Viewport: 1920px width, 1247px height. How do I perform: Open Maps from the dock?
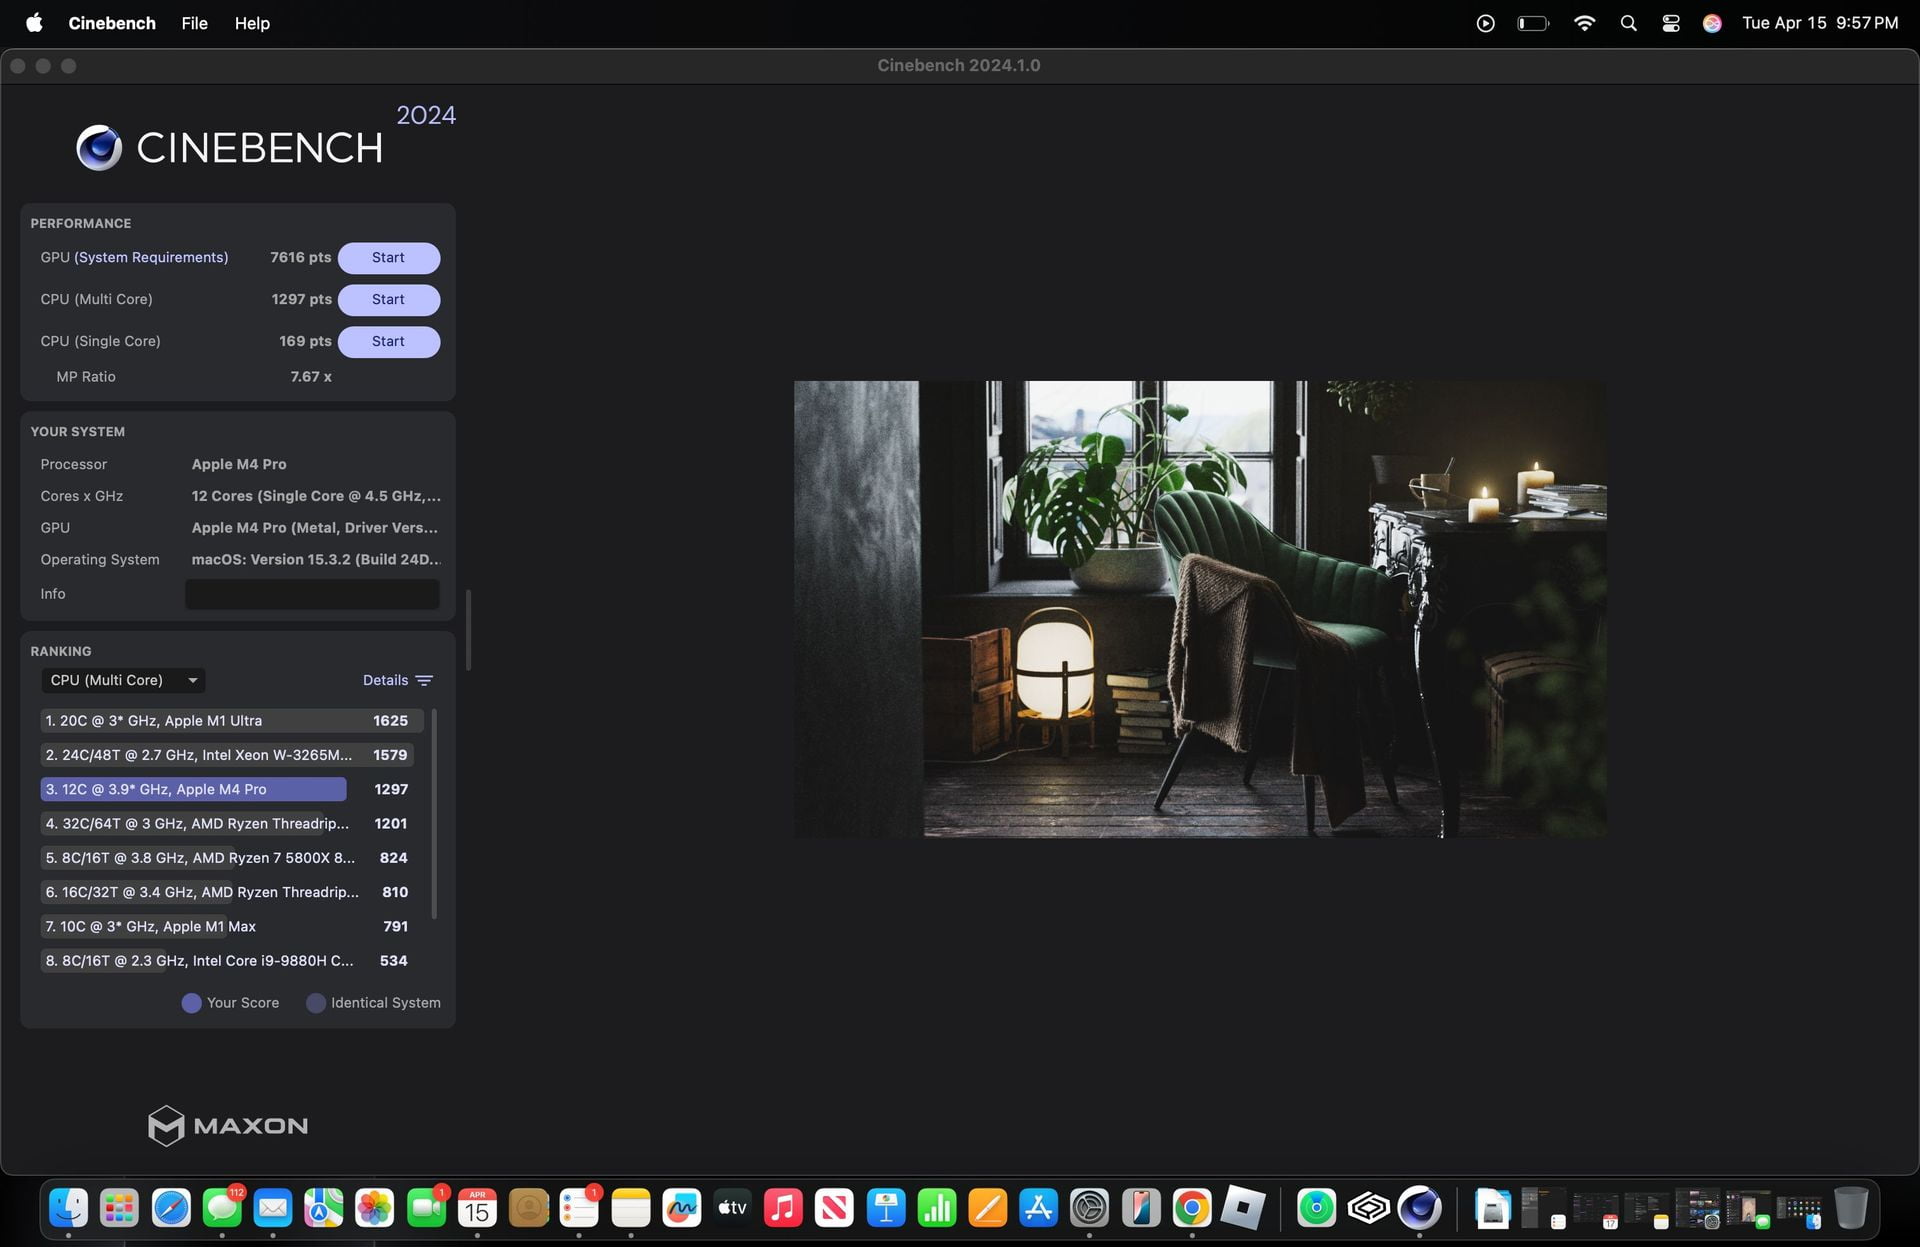pos(324,1208)
